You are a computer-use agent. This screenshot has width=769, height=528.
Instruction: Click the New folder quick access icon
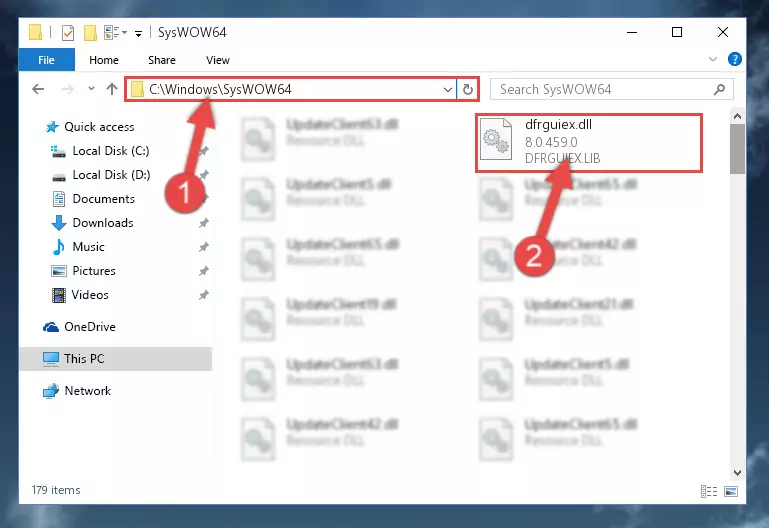pos(90,33)
